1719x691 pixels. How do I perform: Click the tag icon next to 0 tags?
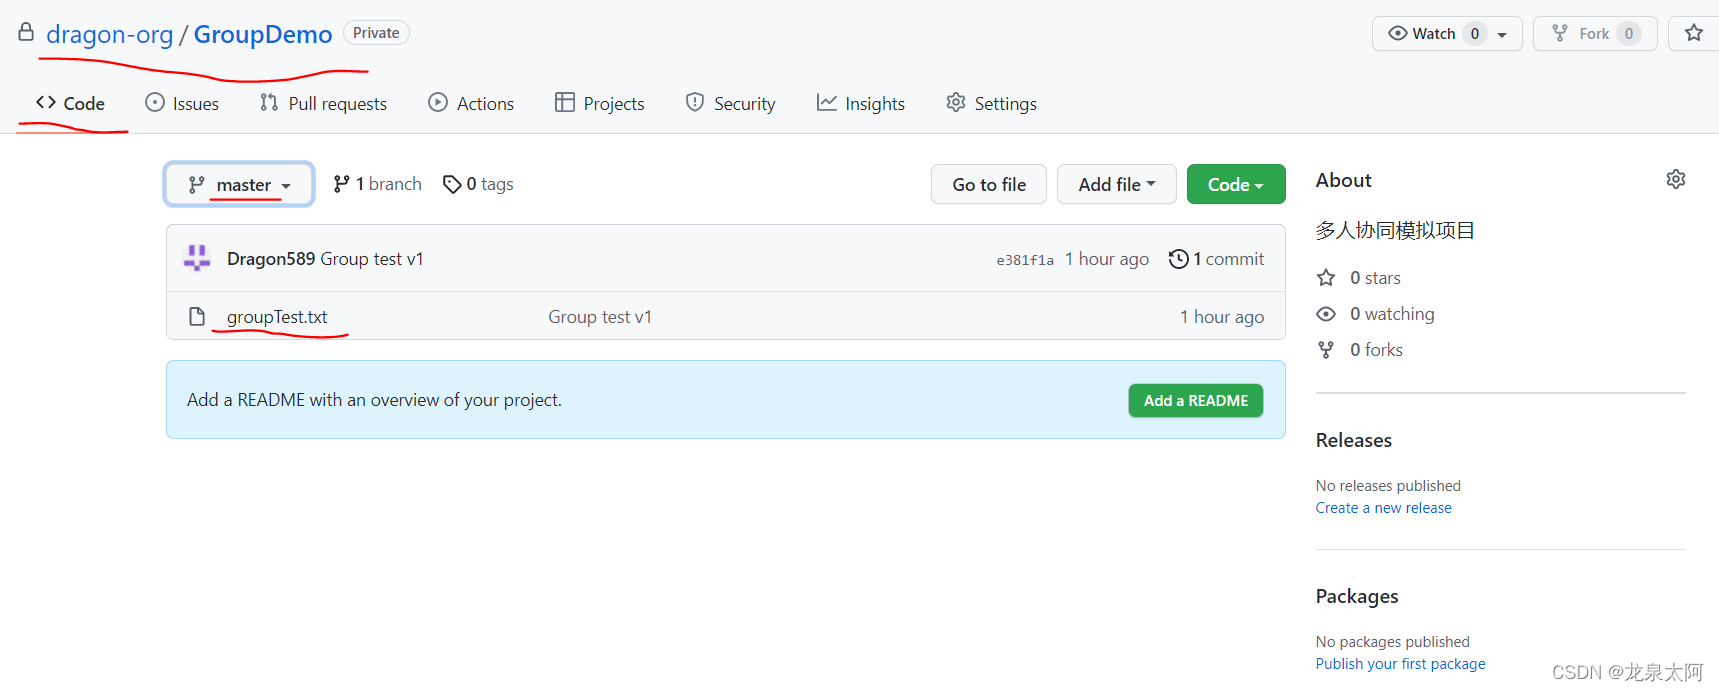(x=452, y=184)
